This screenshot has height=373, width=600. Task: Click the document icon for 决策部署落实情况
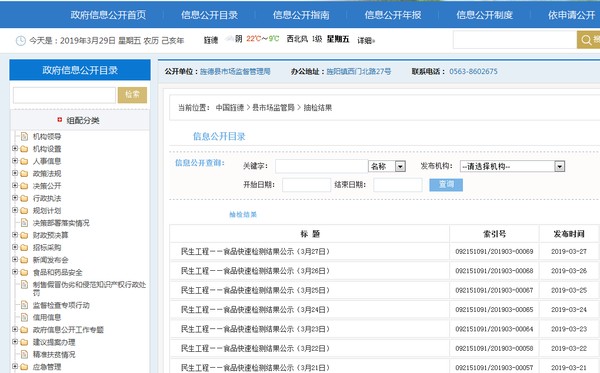24,223
